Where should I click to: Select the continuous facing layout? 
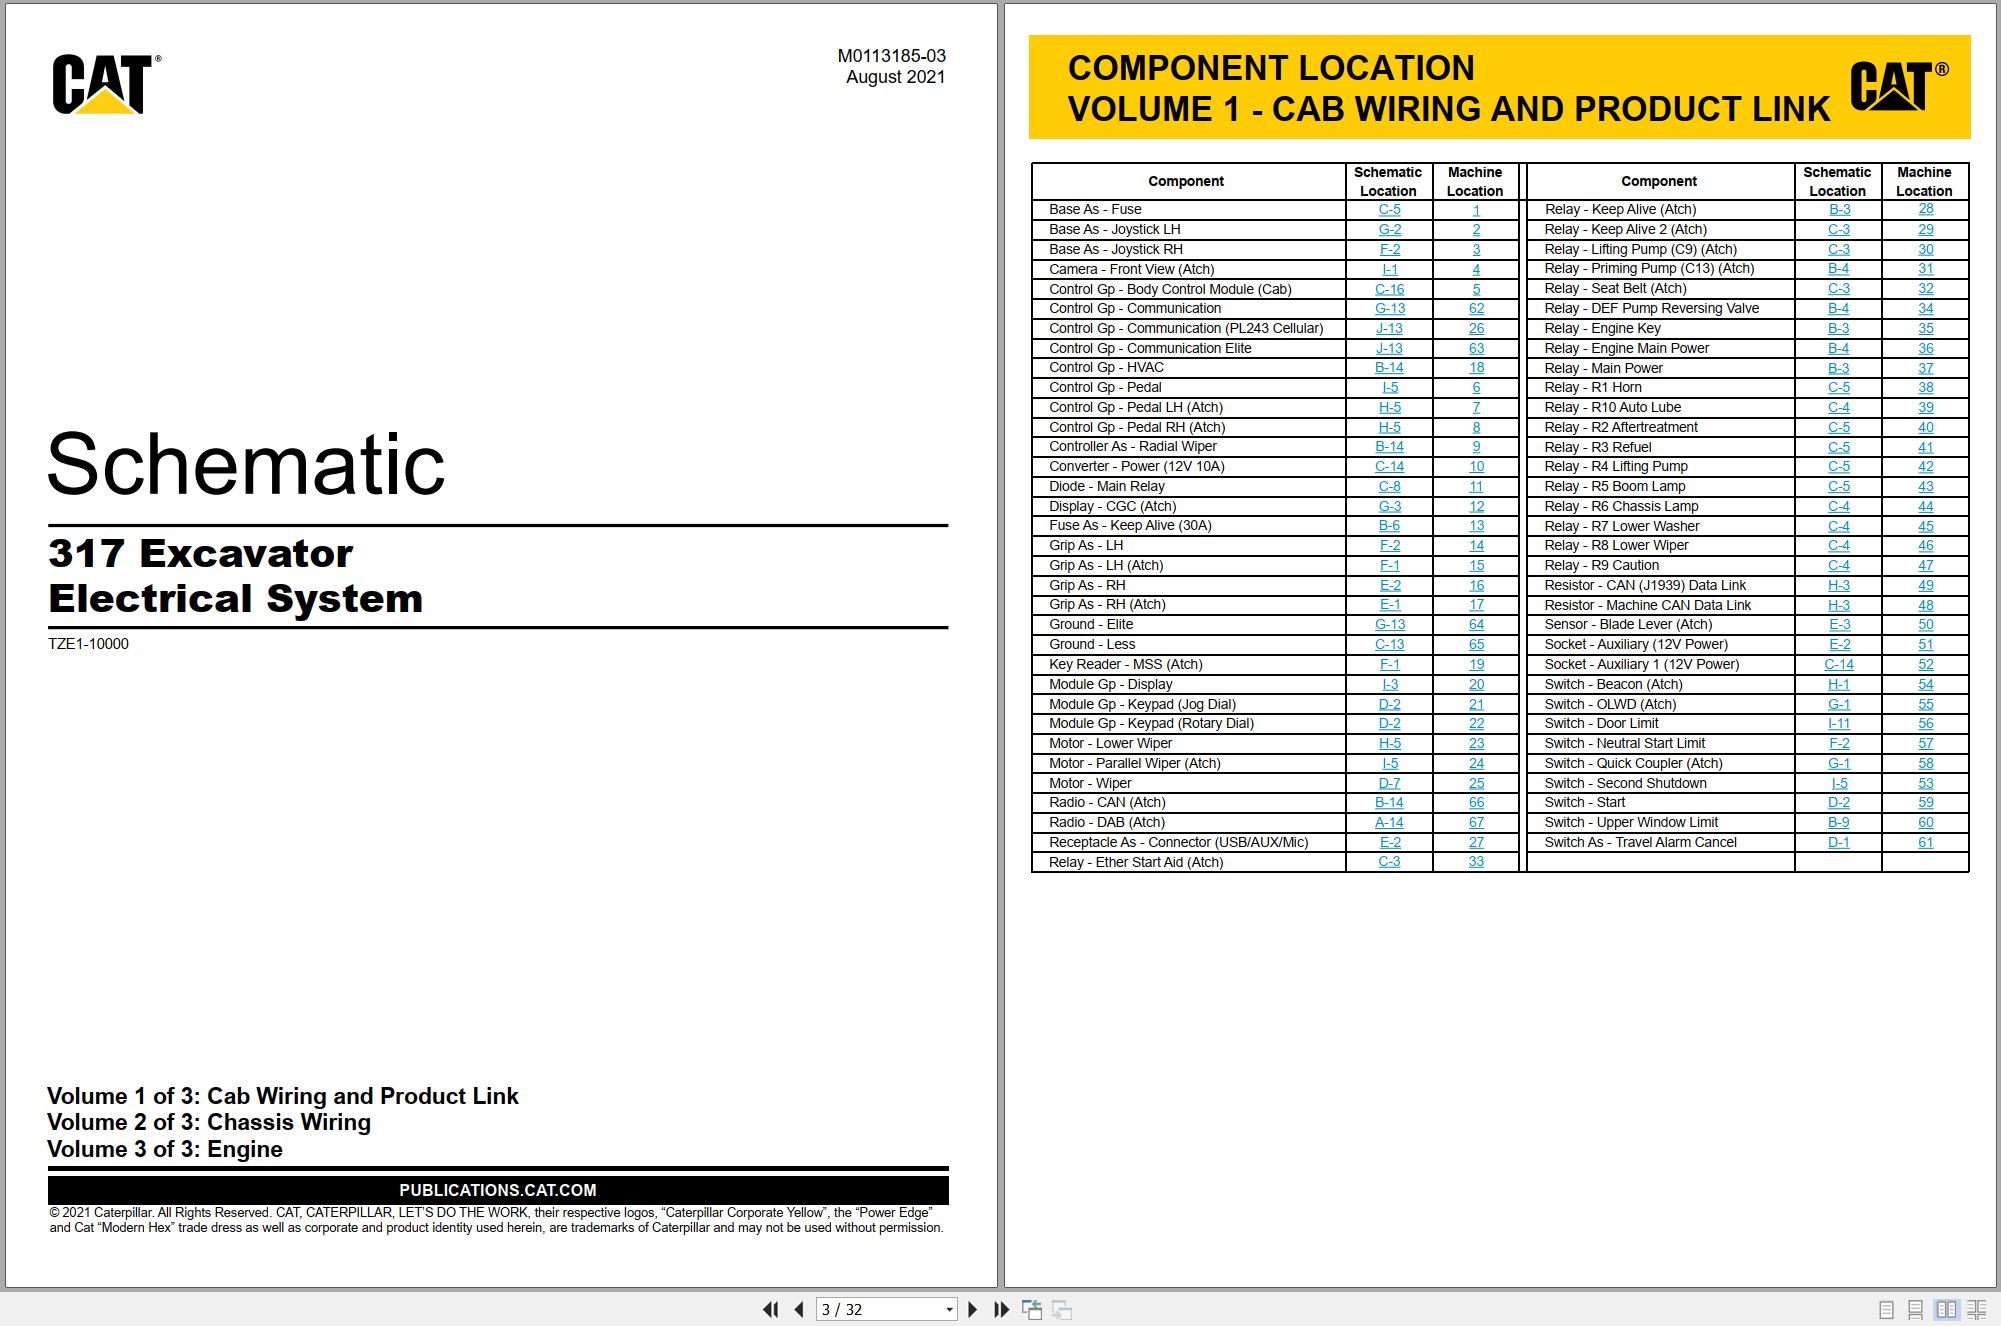pos(1977,1309)
